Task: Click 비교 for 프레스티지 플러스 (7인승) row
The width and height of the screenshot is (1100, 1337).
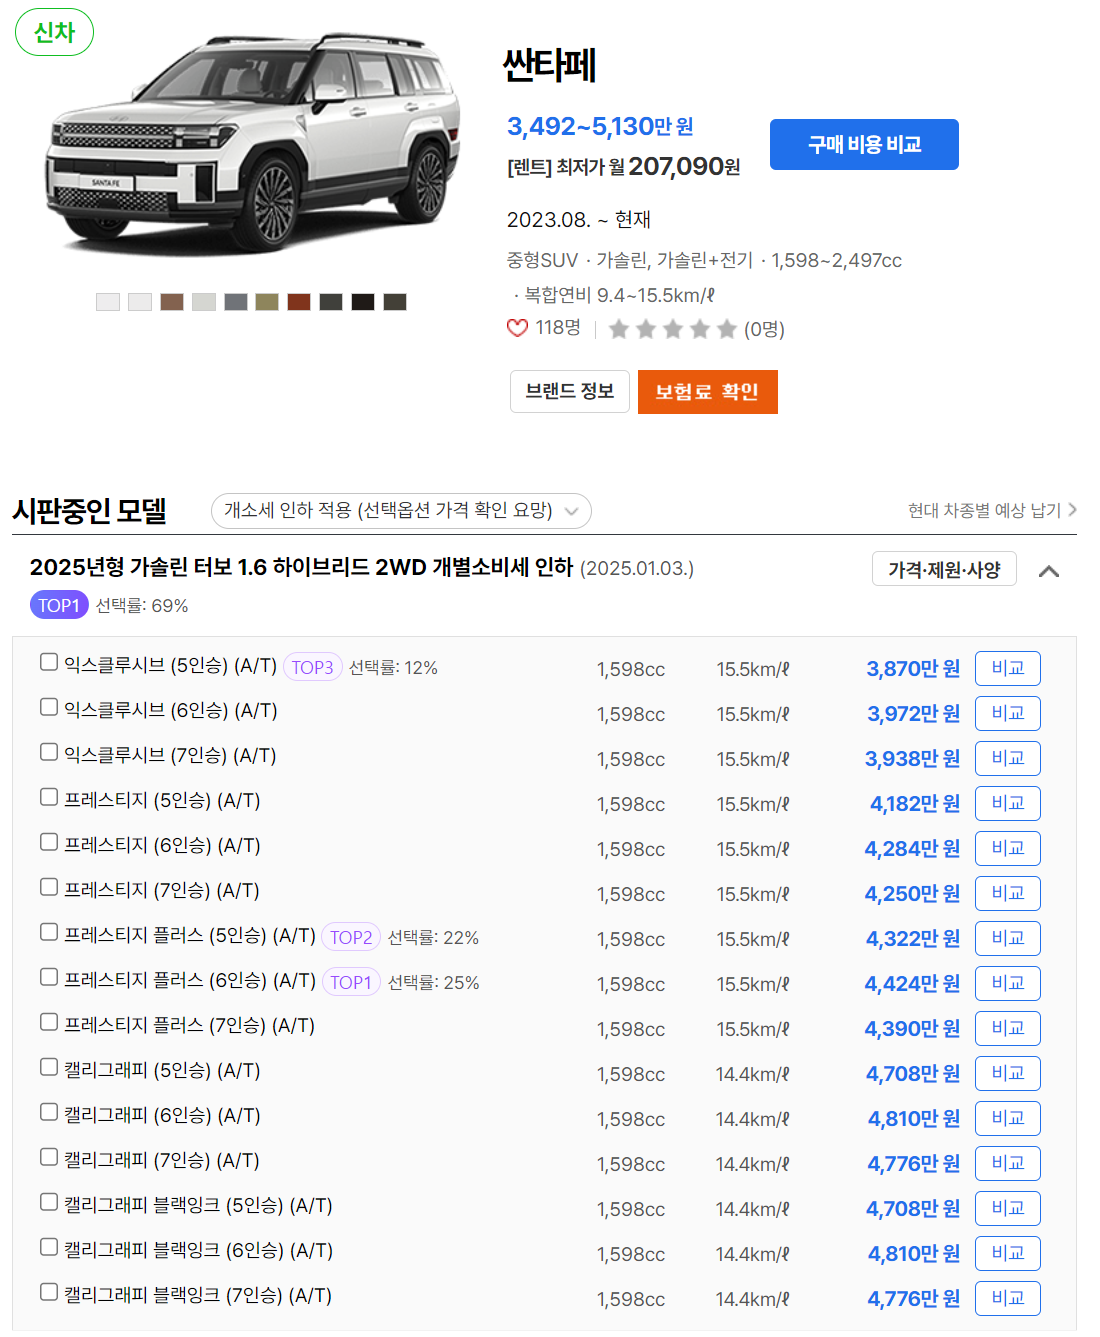Action: [x=1008, y=1028]
